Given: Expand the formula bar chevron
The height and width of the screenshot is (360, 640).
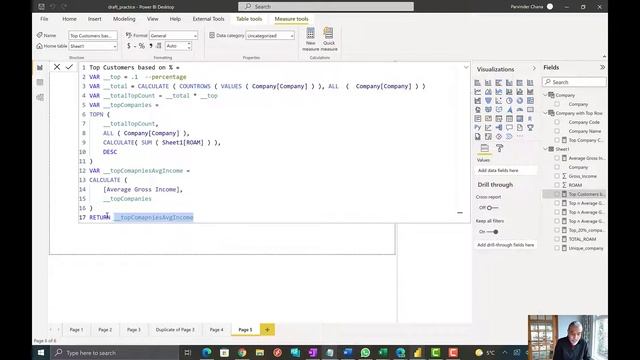Looking at the screenshot, I should click(466, 67).
